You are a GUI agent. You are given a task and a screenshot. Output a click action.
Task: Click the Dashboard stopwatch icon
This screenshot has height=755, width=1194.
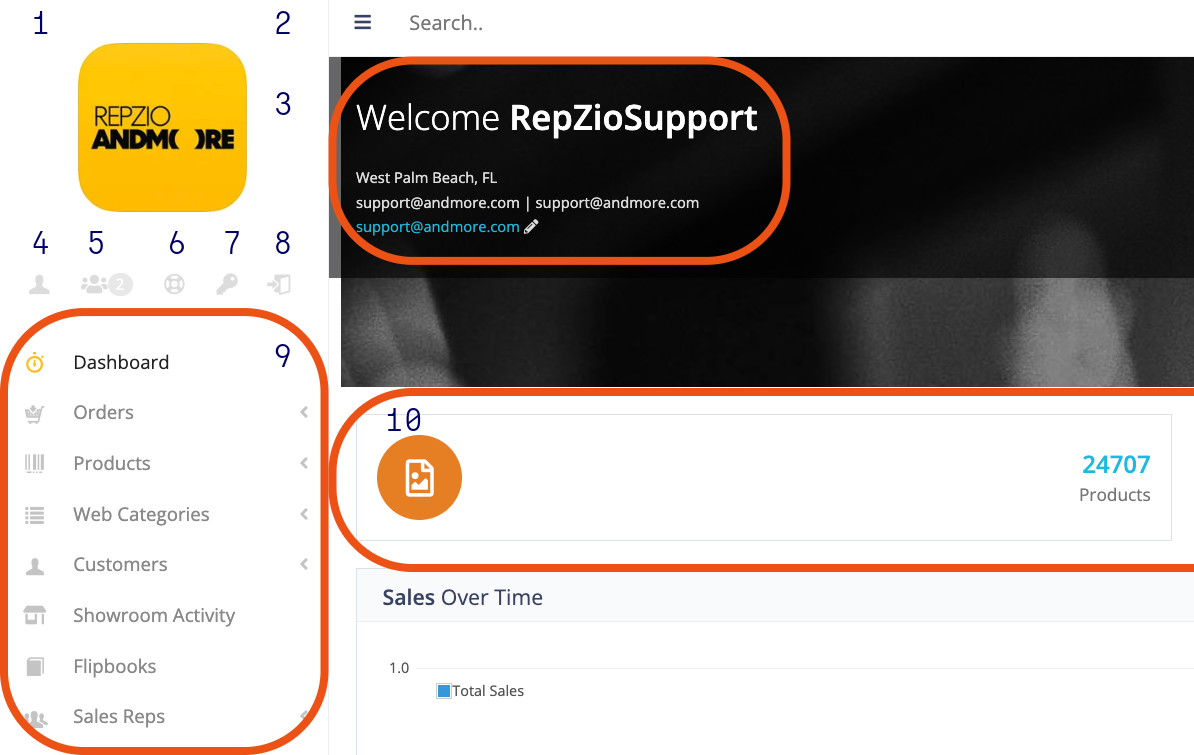point(35,363)
